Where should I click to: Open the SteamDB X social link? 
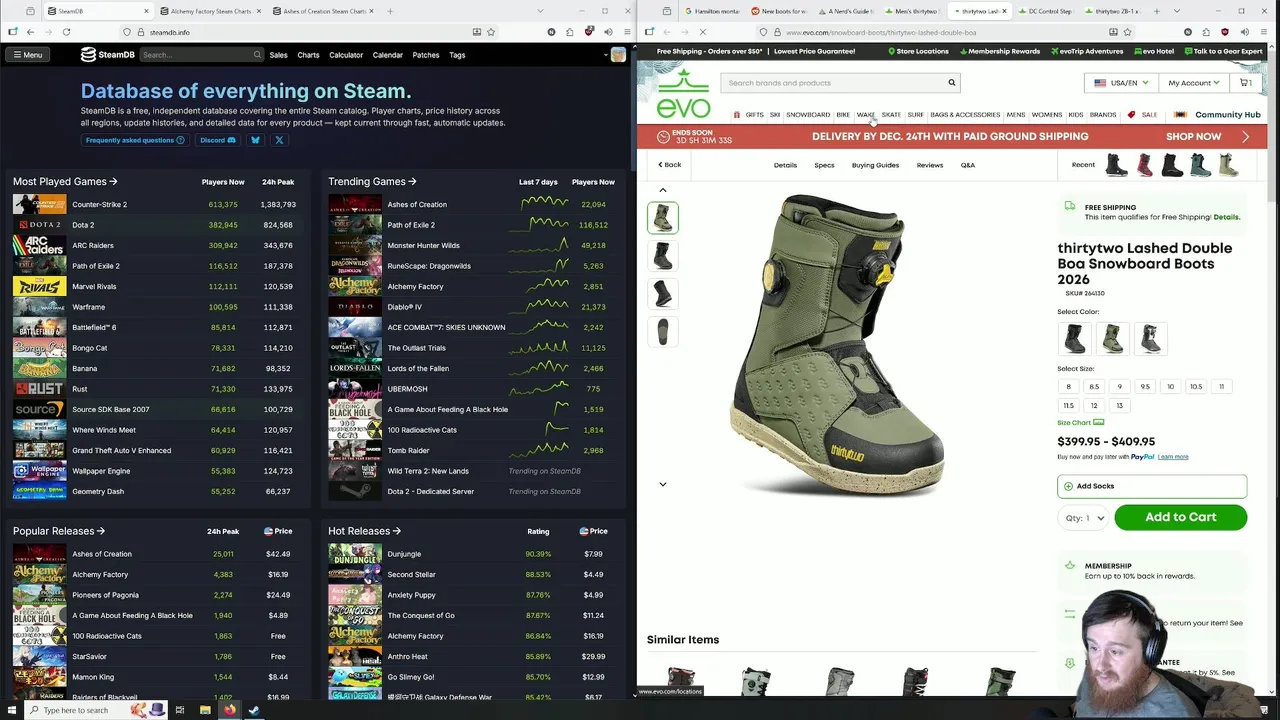pos(279,140)
